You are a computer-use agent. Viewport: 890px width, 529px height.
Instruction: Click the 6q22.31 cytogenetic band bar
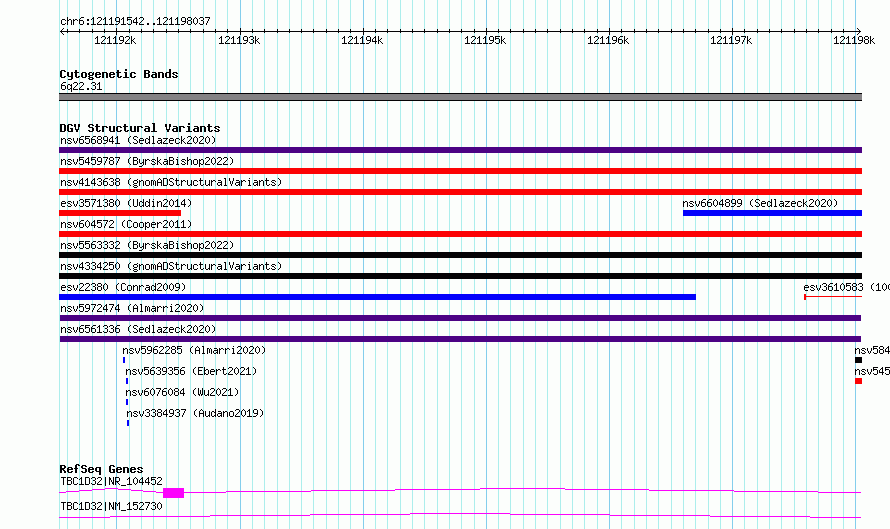(460, 97)
